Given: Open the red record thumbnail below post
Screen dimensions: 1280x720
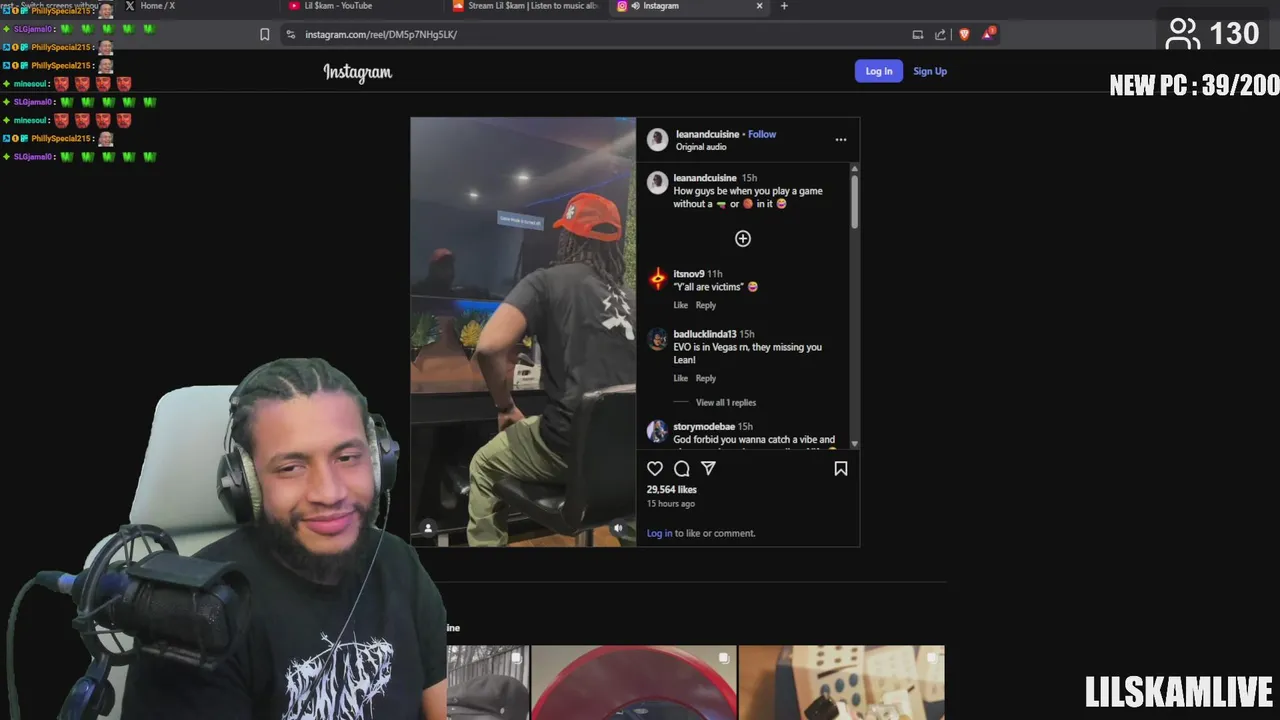Looking at the screenshot, I should (634, 682).
